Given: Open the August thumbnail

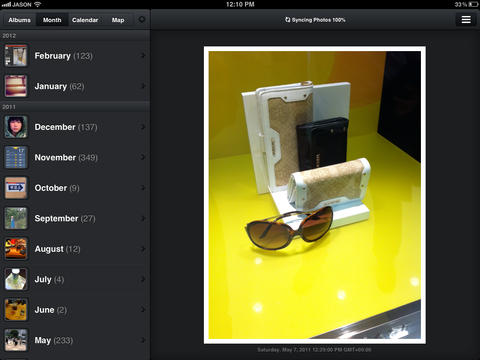Looking at the screenshot, I should (x=16, y=249).
